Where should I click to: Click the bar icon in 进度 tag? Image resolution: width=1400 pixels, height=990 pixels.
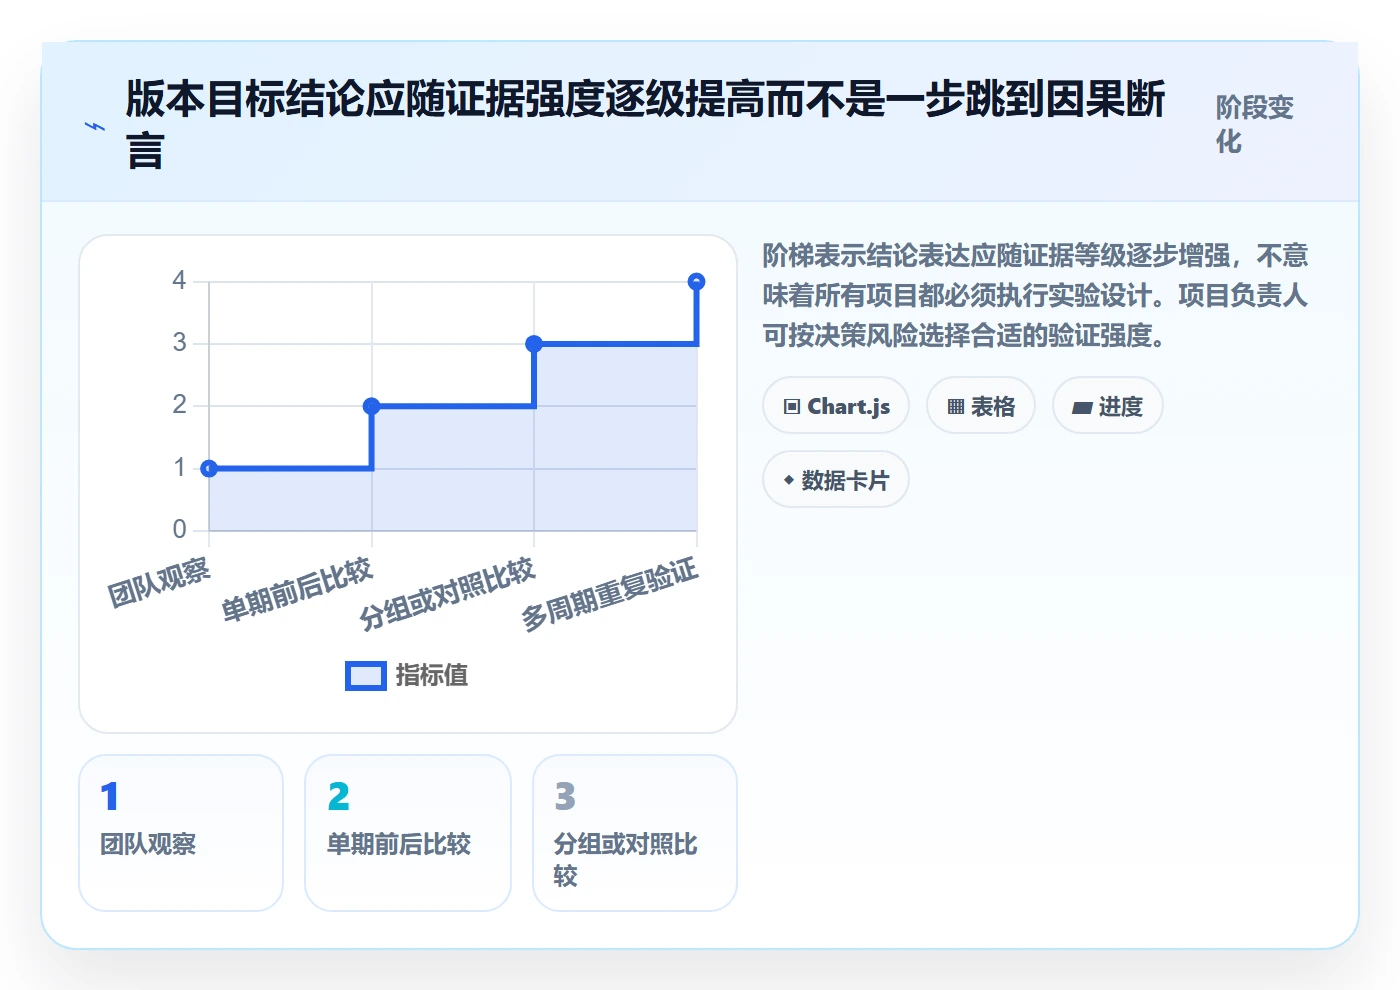click(1082, 408)
